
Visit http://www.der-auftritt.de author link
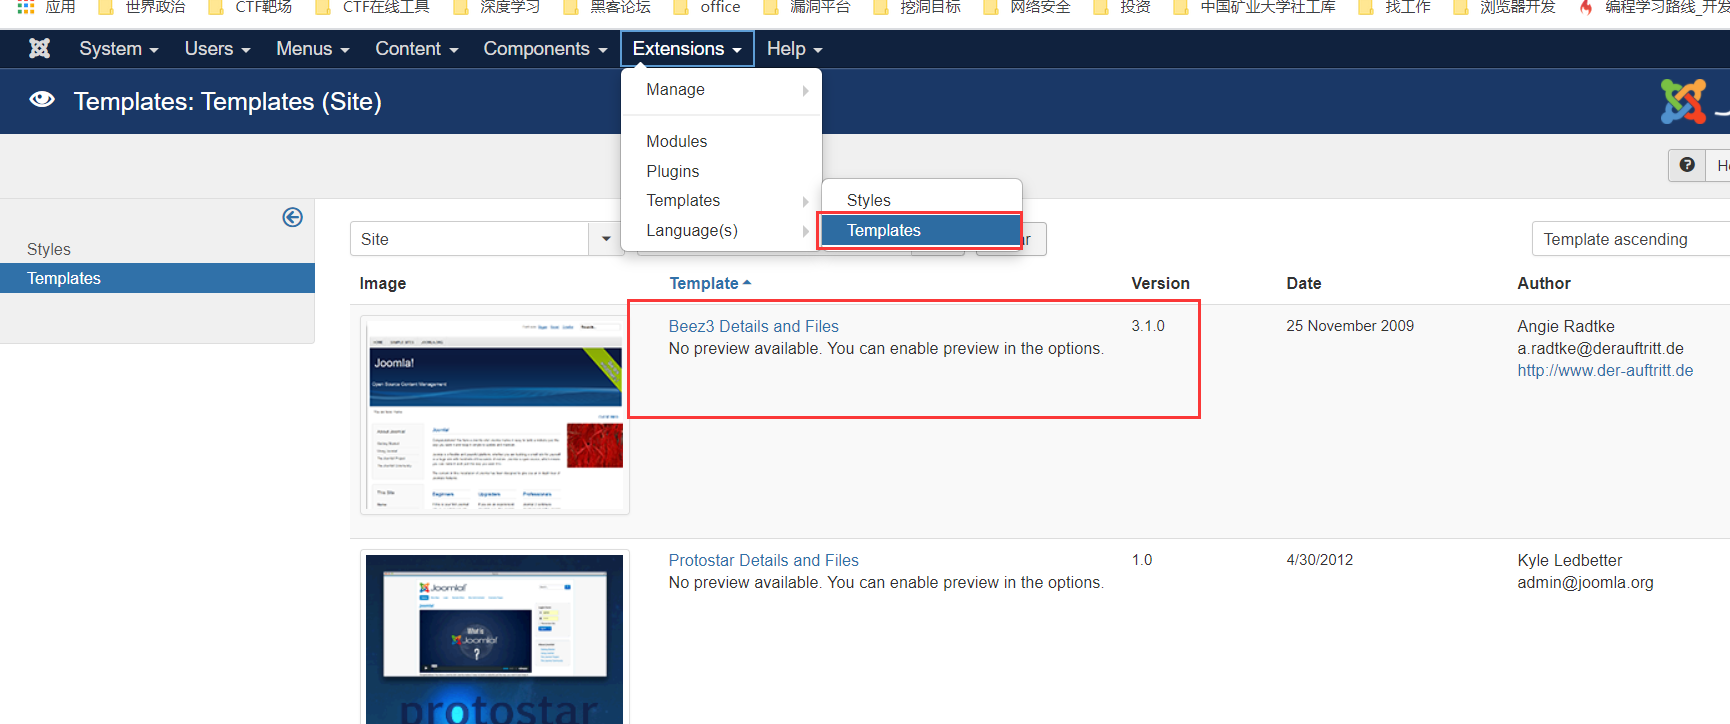pos(1604,371)
